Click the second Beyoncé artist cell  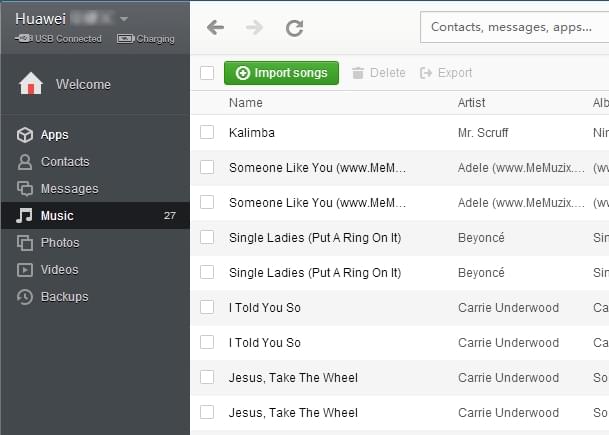pos(481,272)
